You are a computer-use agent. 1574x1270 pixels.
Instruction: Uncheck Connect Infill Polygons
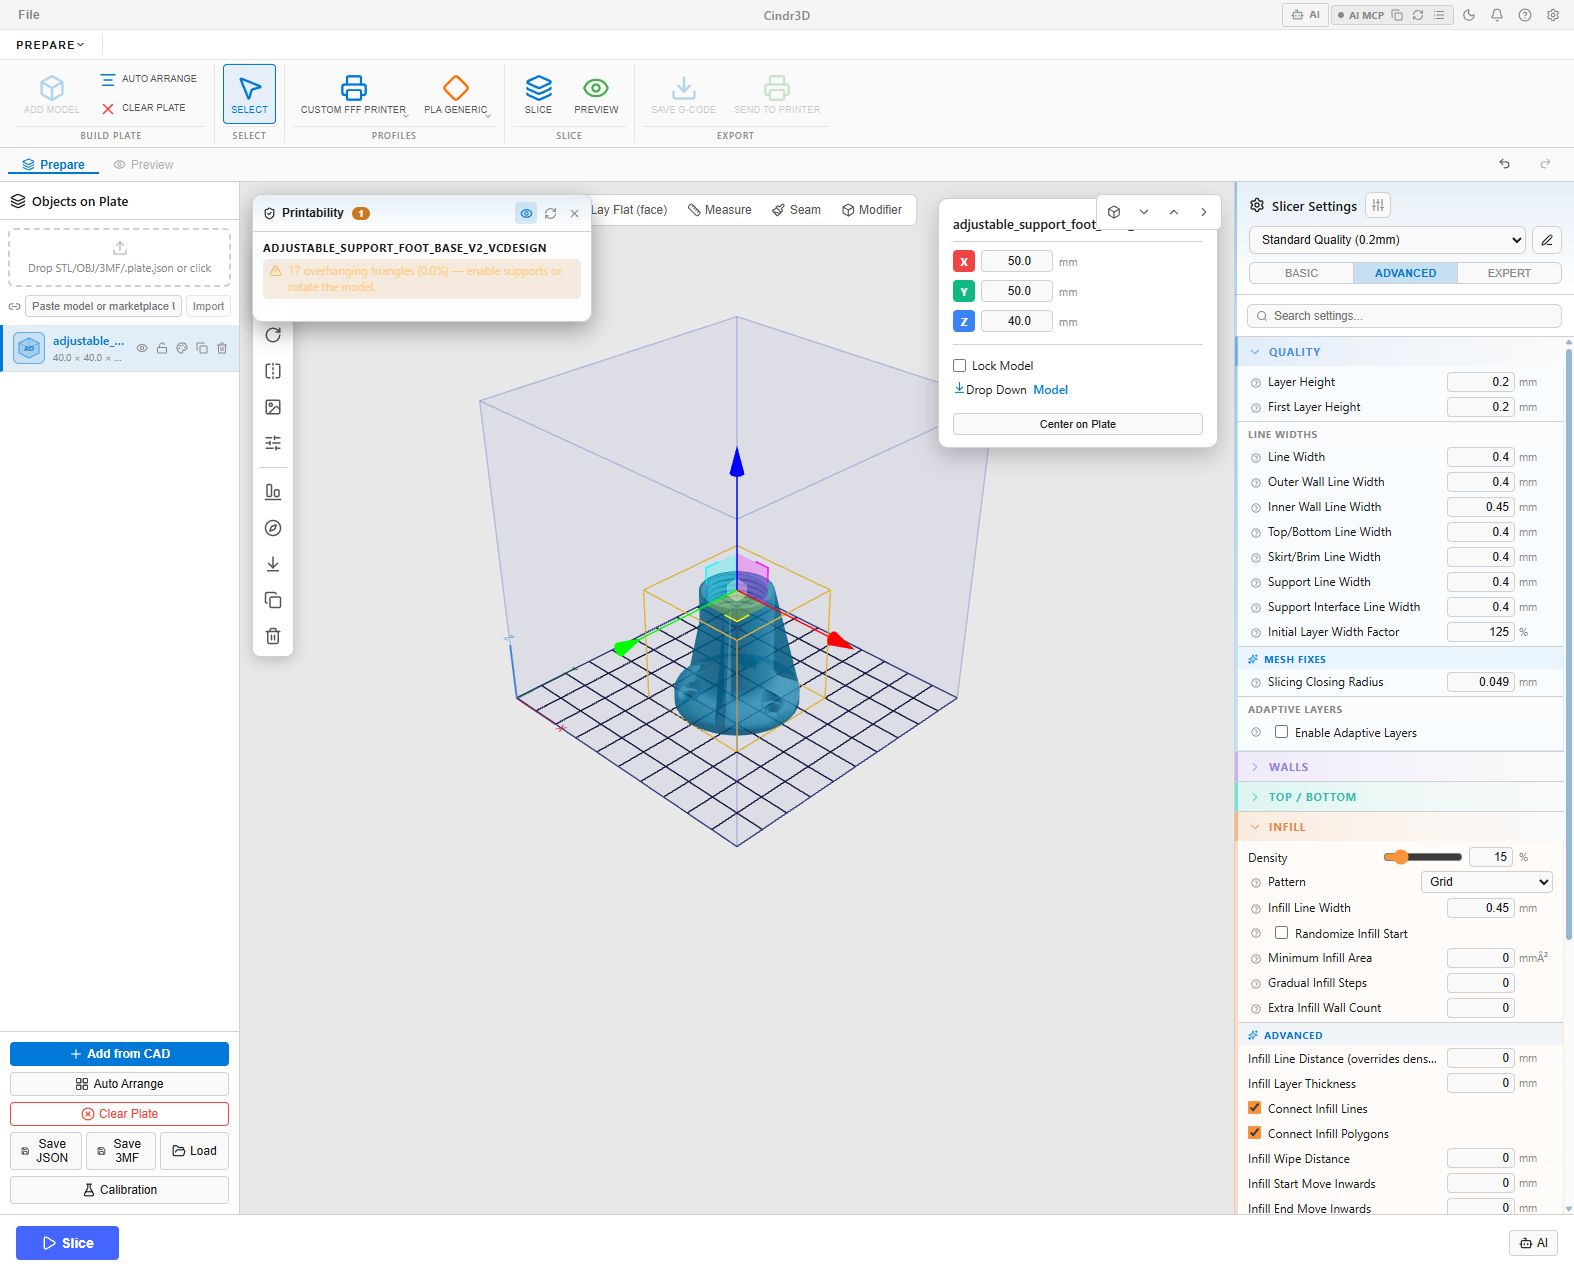tap(1254, 1133)
